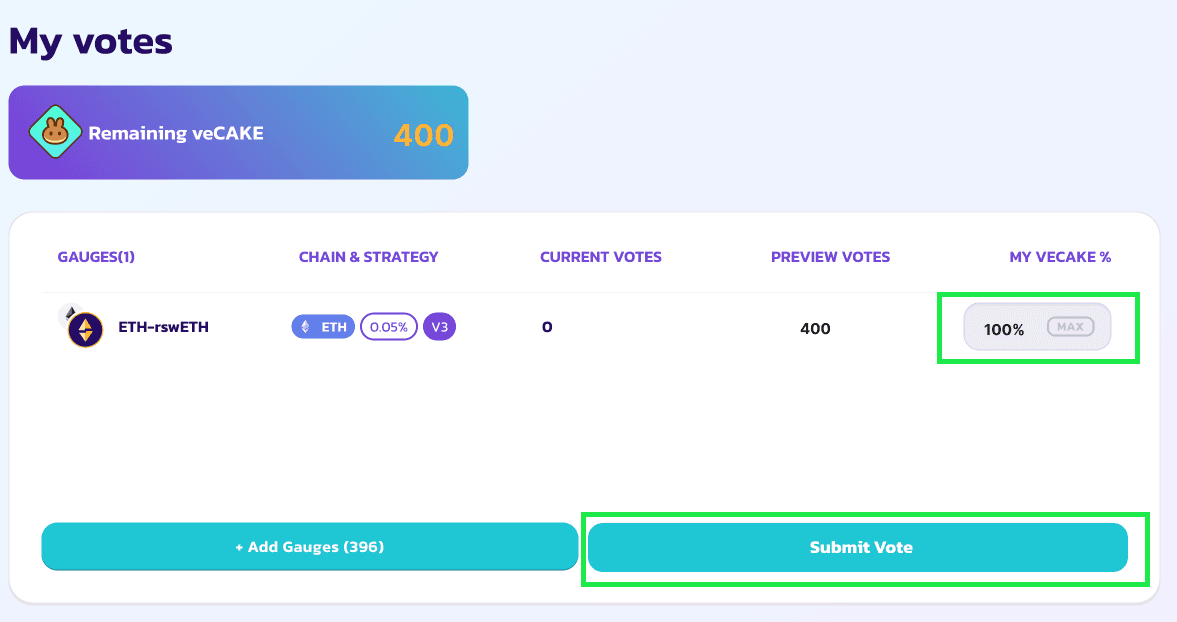The width and height of the screenshot is (1177, 622).
Task: Click the CHAIN & STRATEGY column header
Action: [368, 257]
